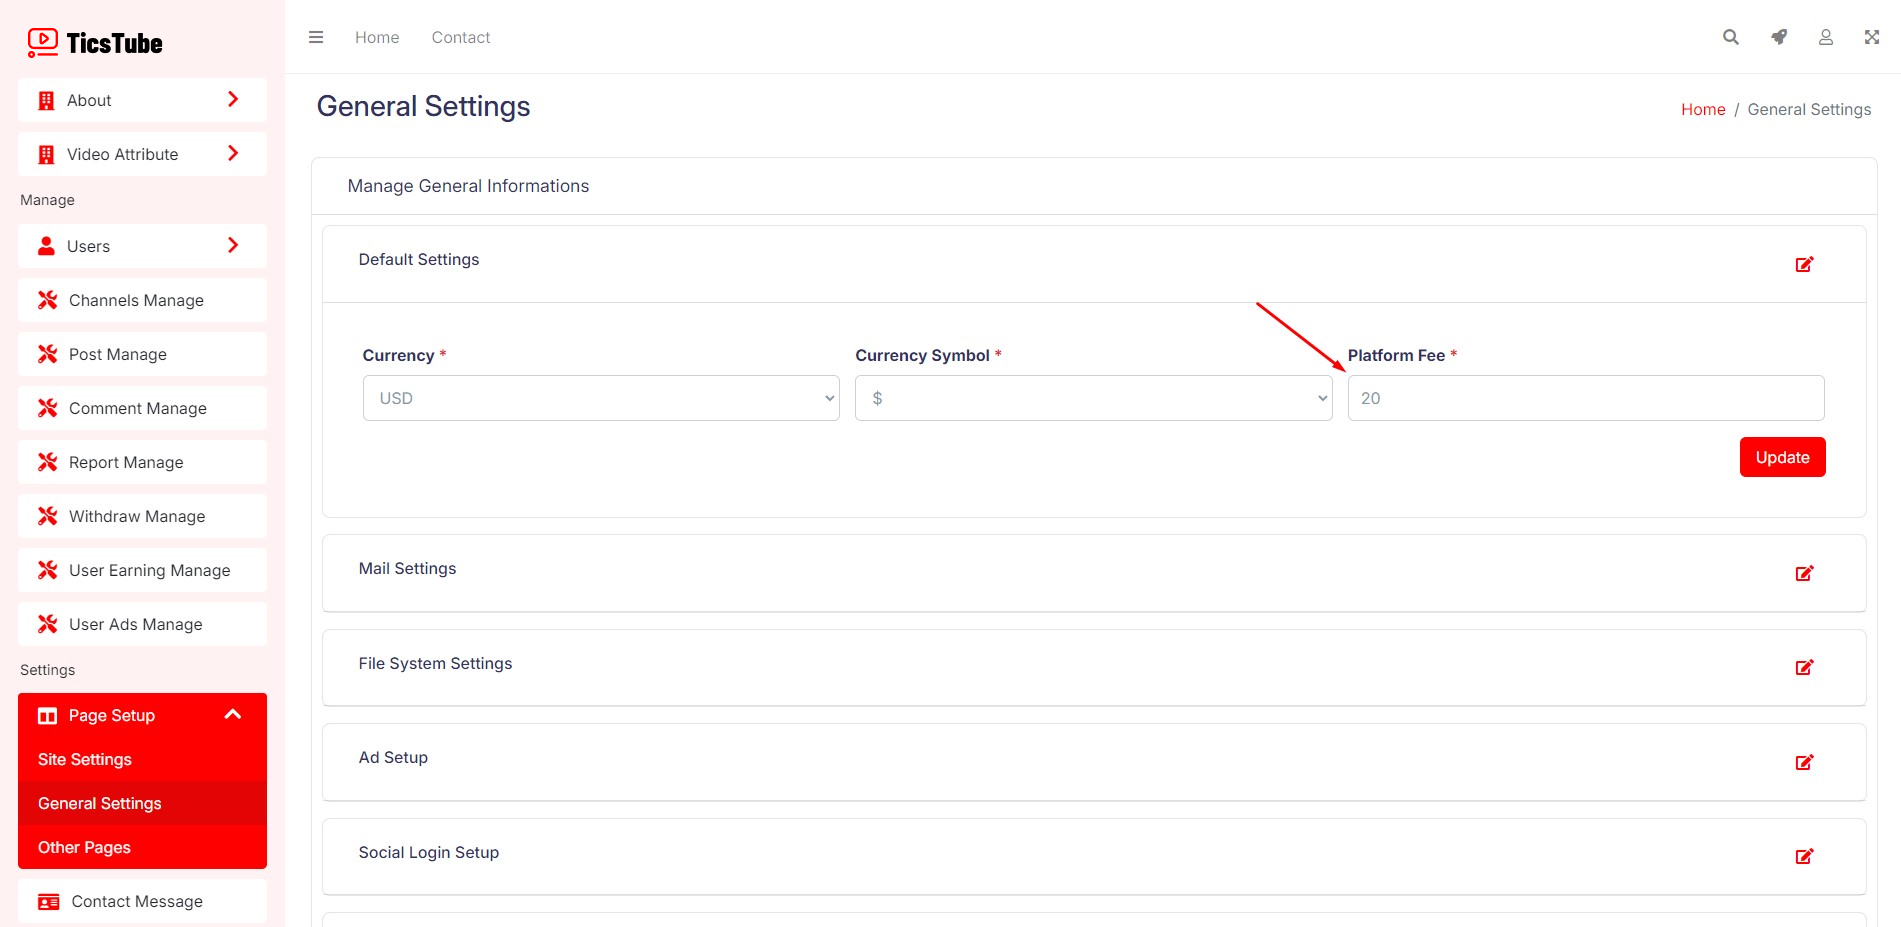The image size is (1901, 927).
Task: Toggle sidebar with the hamburger icon
Action: coord(316,37)
